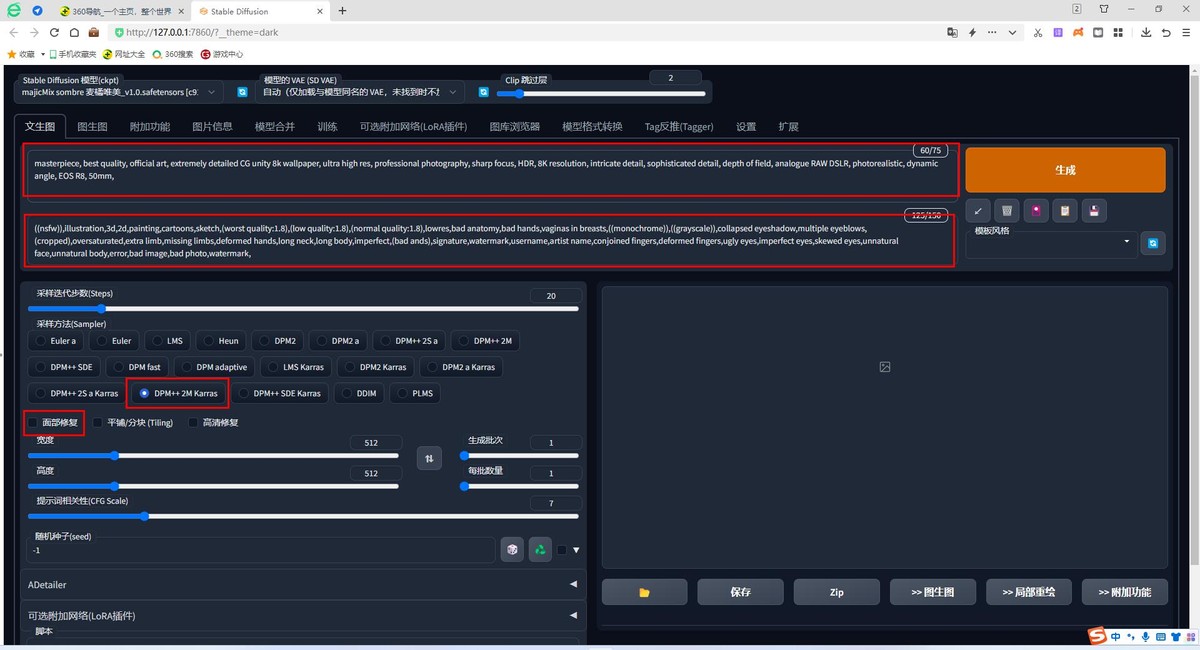Click the trash icon to clear prompts
The height and width of the screenshot is (650, 1200).
pyautogui.click(x=1007, y=210)
